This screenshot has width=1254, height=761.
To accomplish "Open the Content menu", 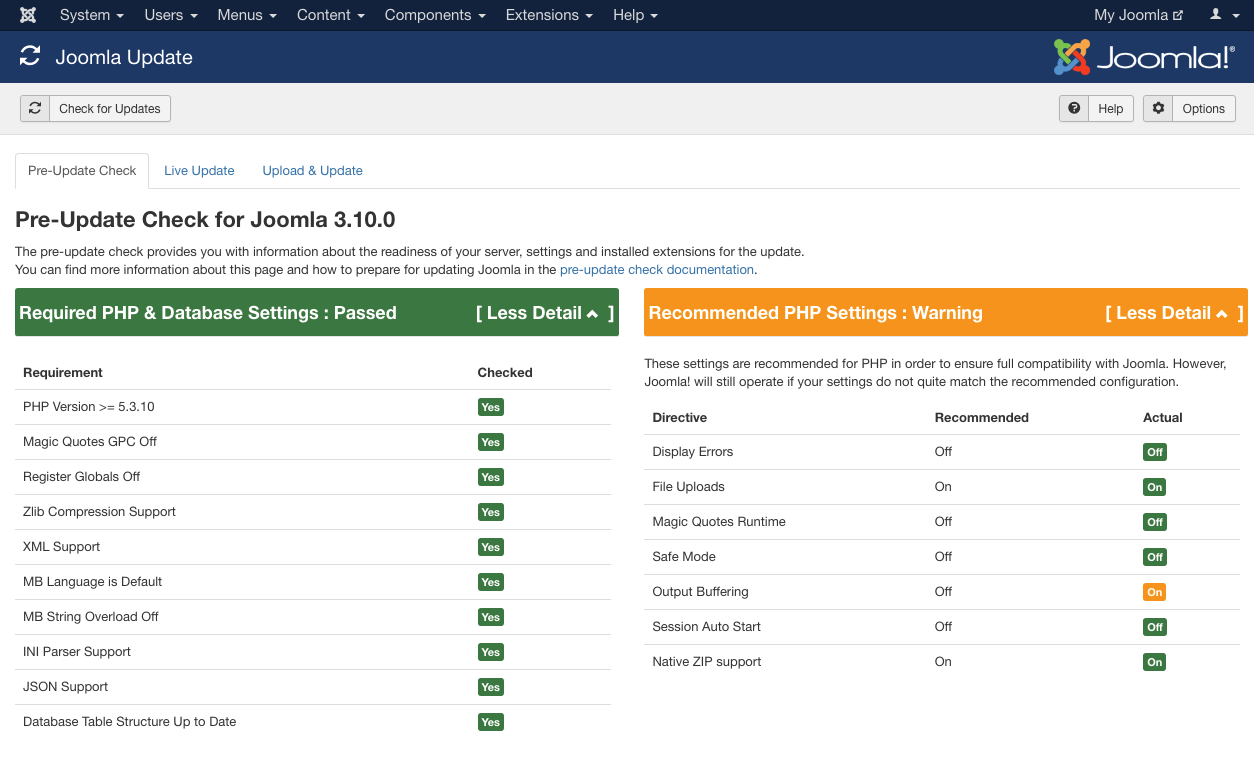I will 330,15.
